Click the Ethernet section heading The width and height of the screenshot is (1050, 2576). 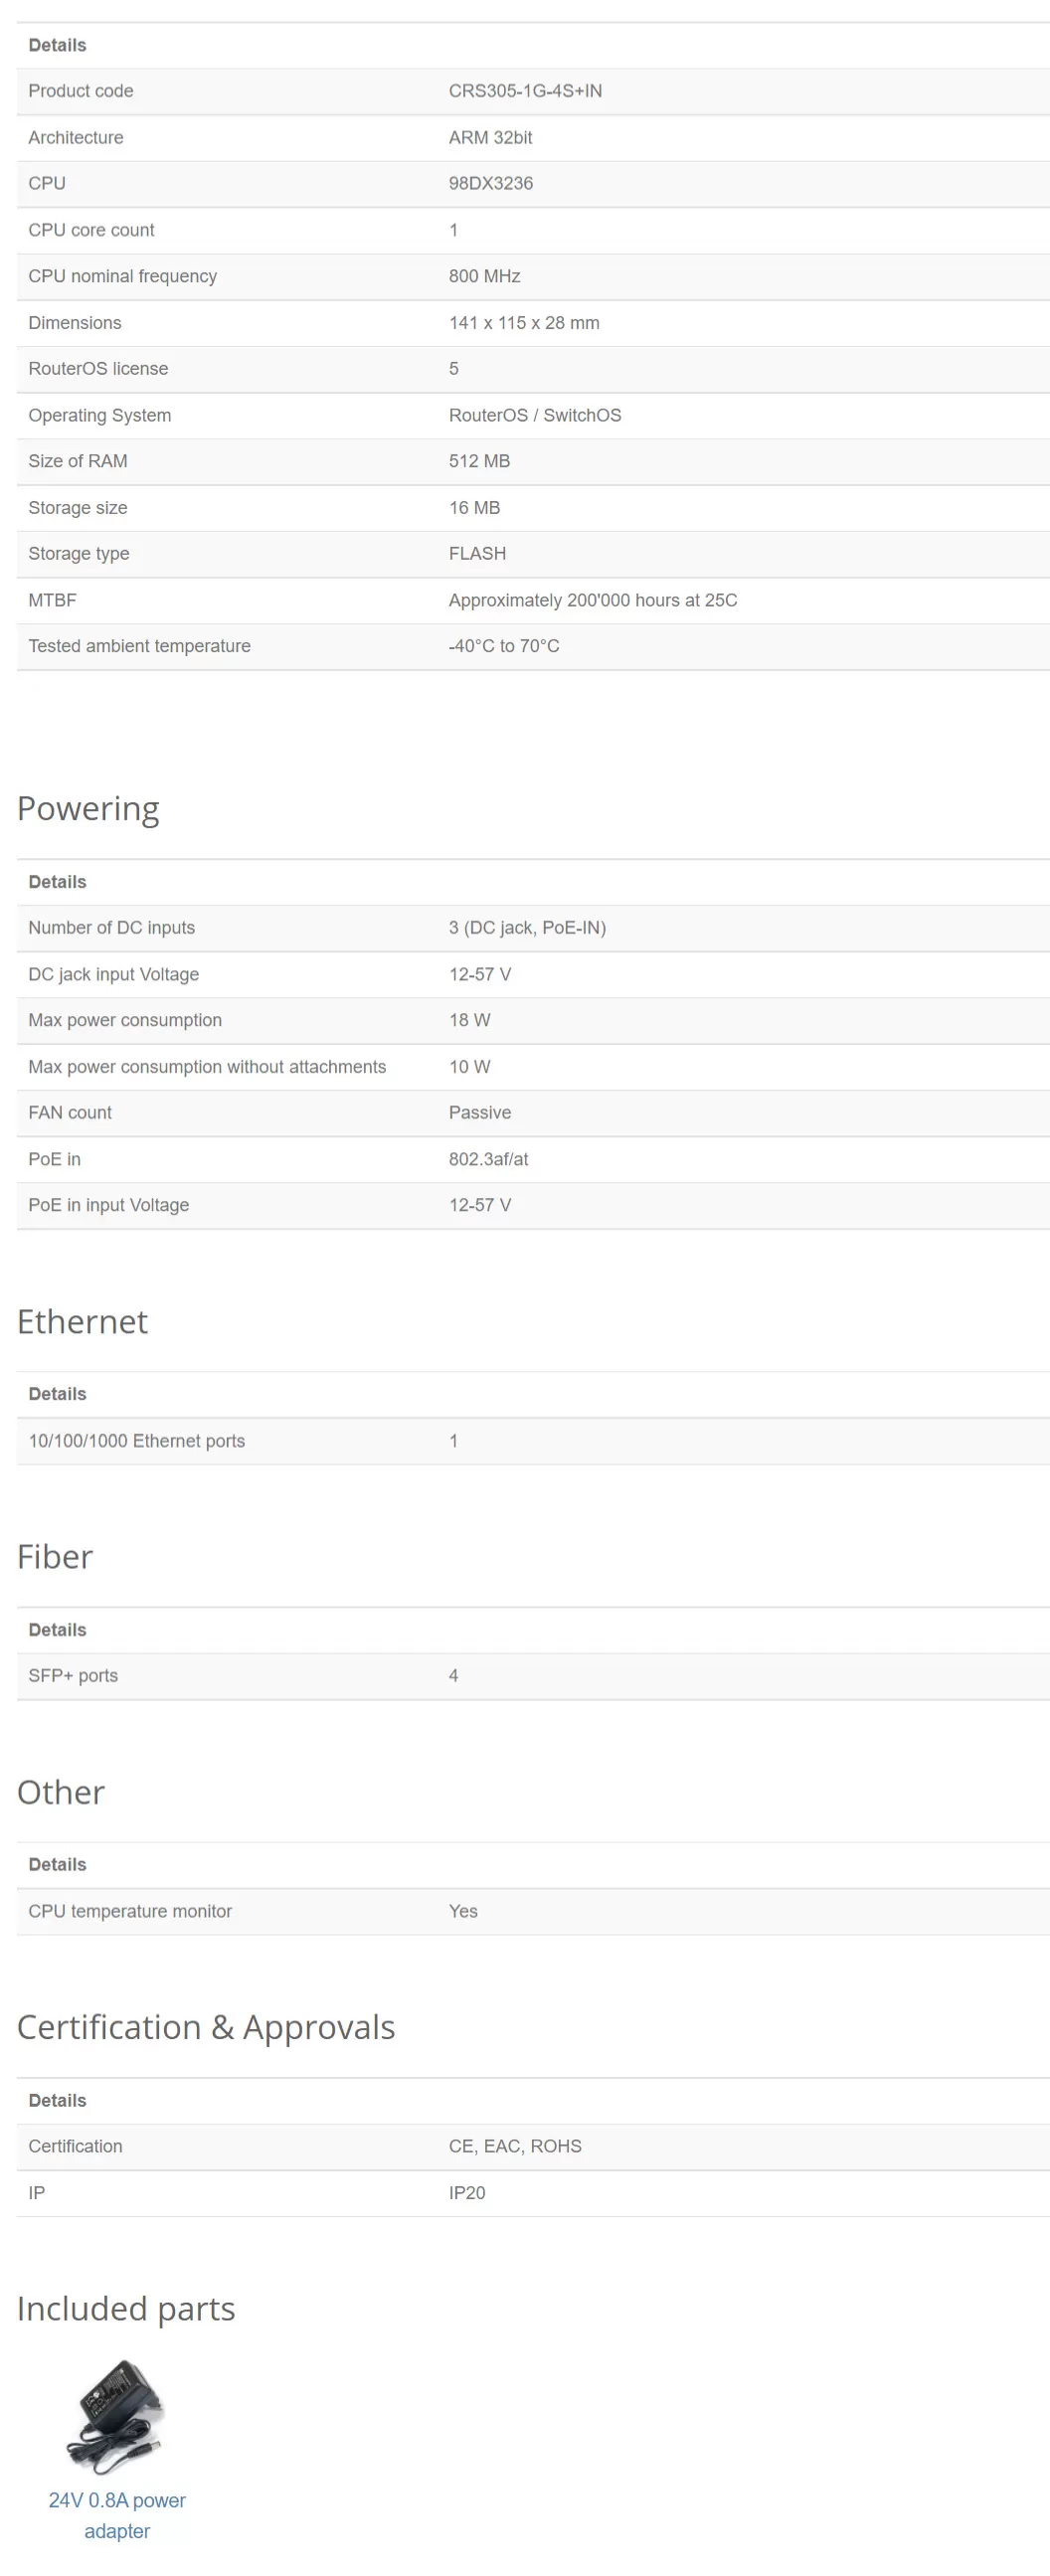[82, 1321]
